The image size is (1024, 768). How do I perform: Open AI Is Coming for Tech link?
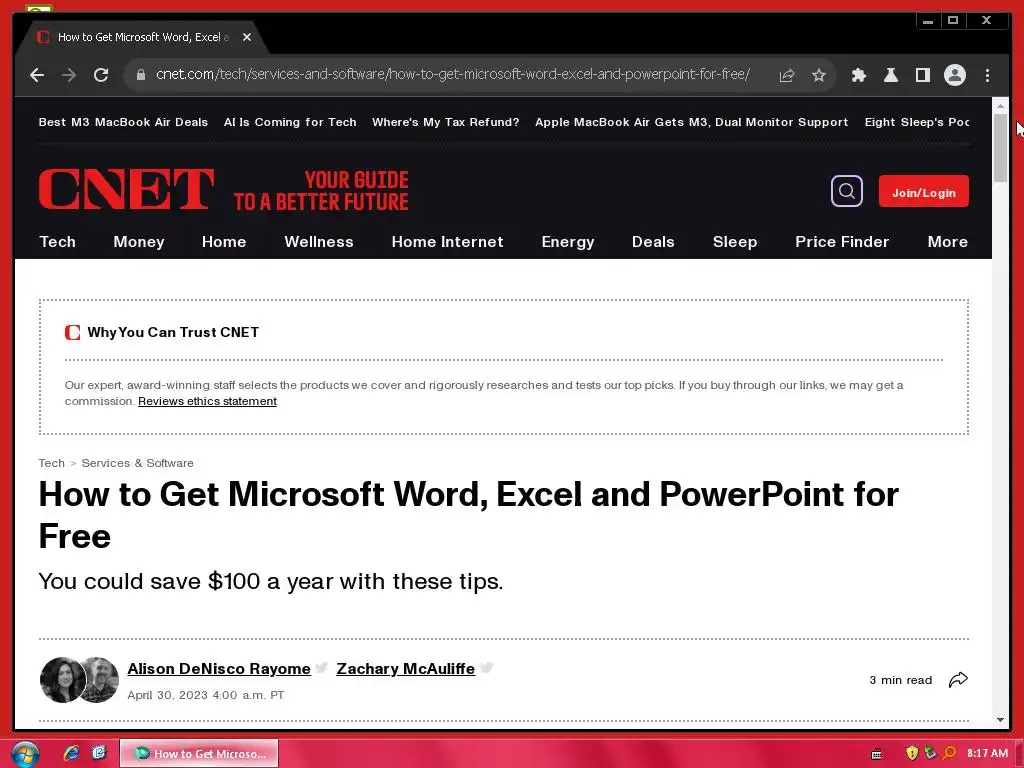tap(290, 122)
